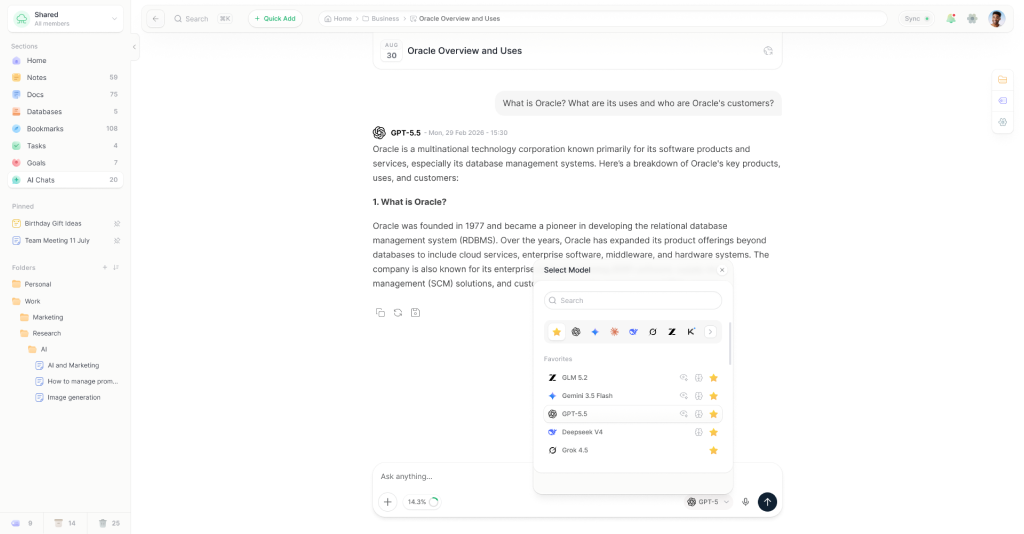The height and width of the screenshot is (534, 1024).
Task: Send message with the arrow button
Action: pos(767,502)
